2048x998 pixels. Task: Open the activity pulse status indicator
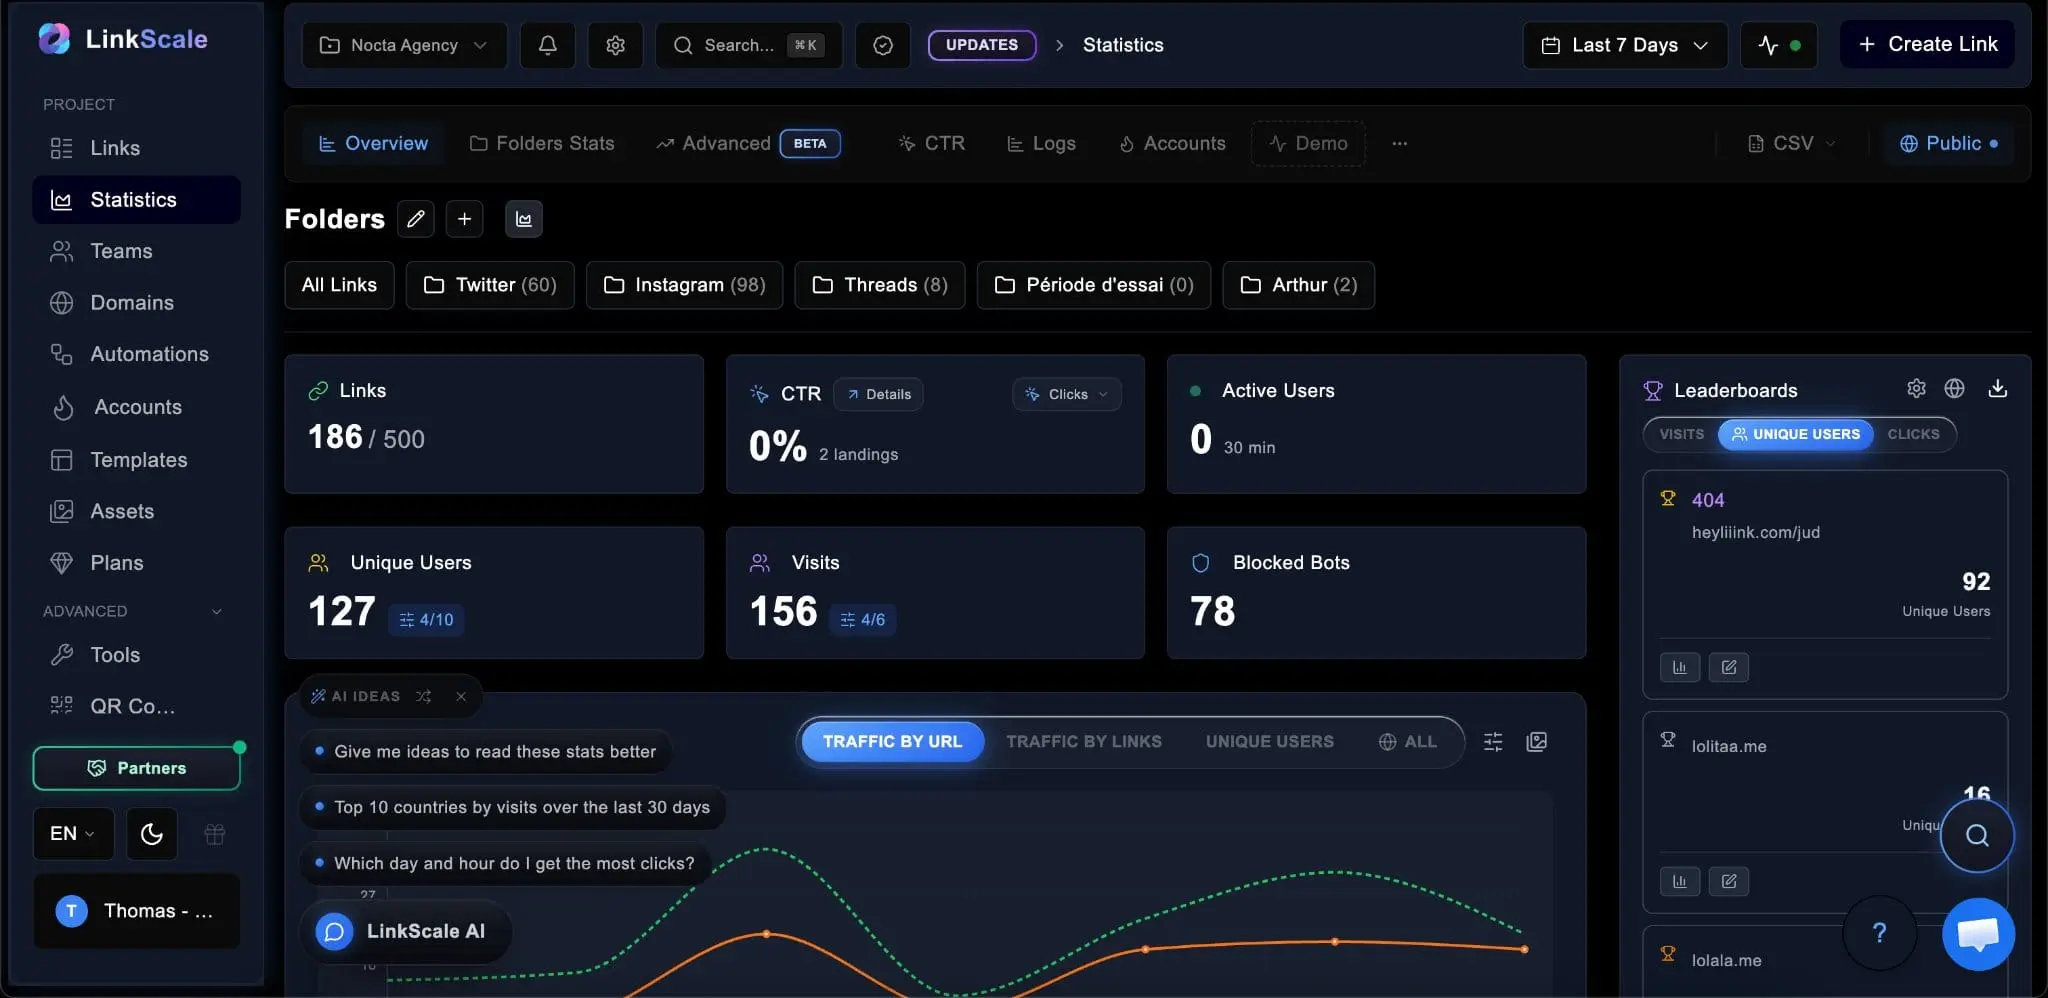[x=1778, y=45]
